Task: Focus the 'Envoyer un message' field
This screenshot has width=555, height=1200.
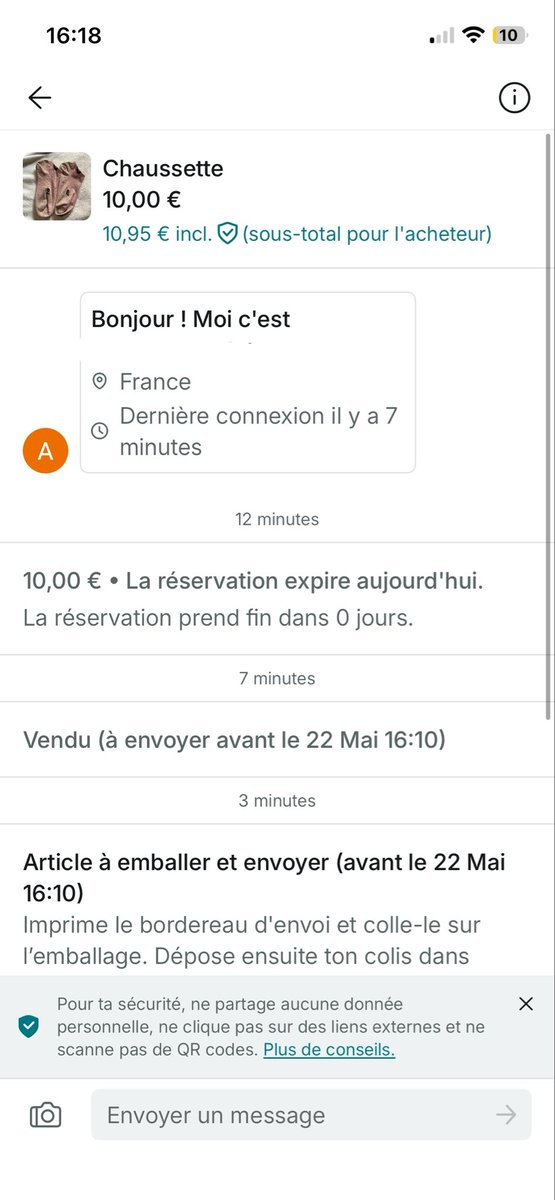Action: pyautogui.click(x=311, y=1115)
